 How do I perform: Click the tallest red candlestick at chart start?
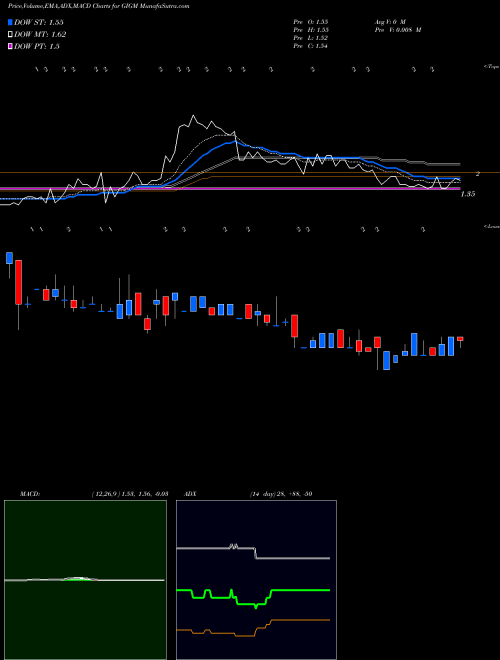point(19,282)
